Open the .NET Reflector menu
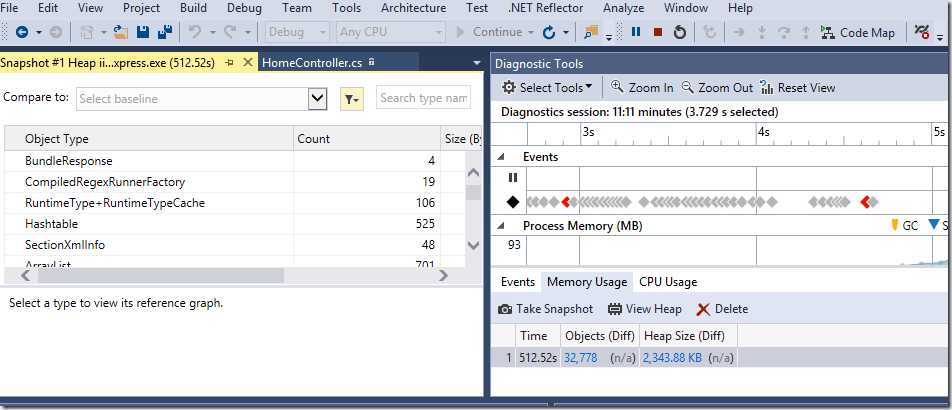The height and width of the screenshot is (410, 952). 545,8
